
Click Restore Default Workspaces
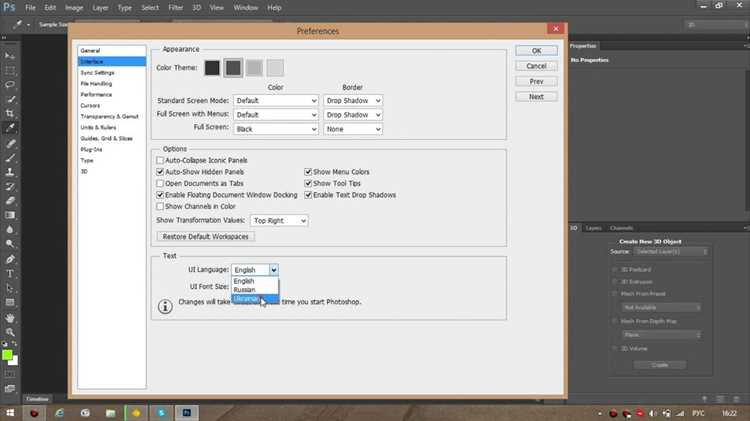click(x=205, y=236)
